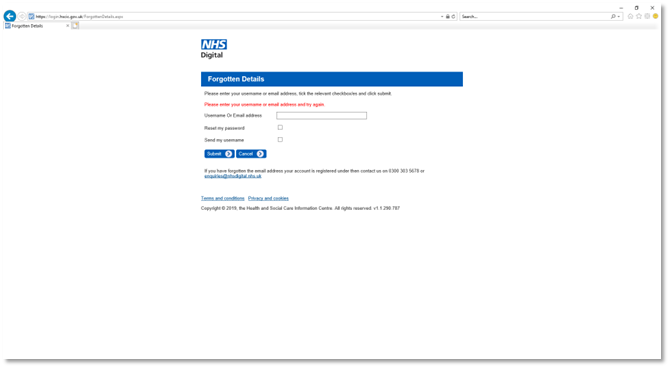Open the enquiries@nhsdigital.nhs.uk email link
670x368 pixels.
coord(233,176)
